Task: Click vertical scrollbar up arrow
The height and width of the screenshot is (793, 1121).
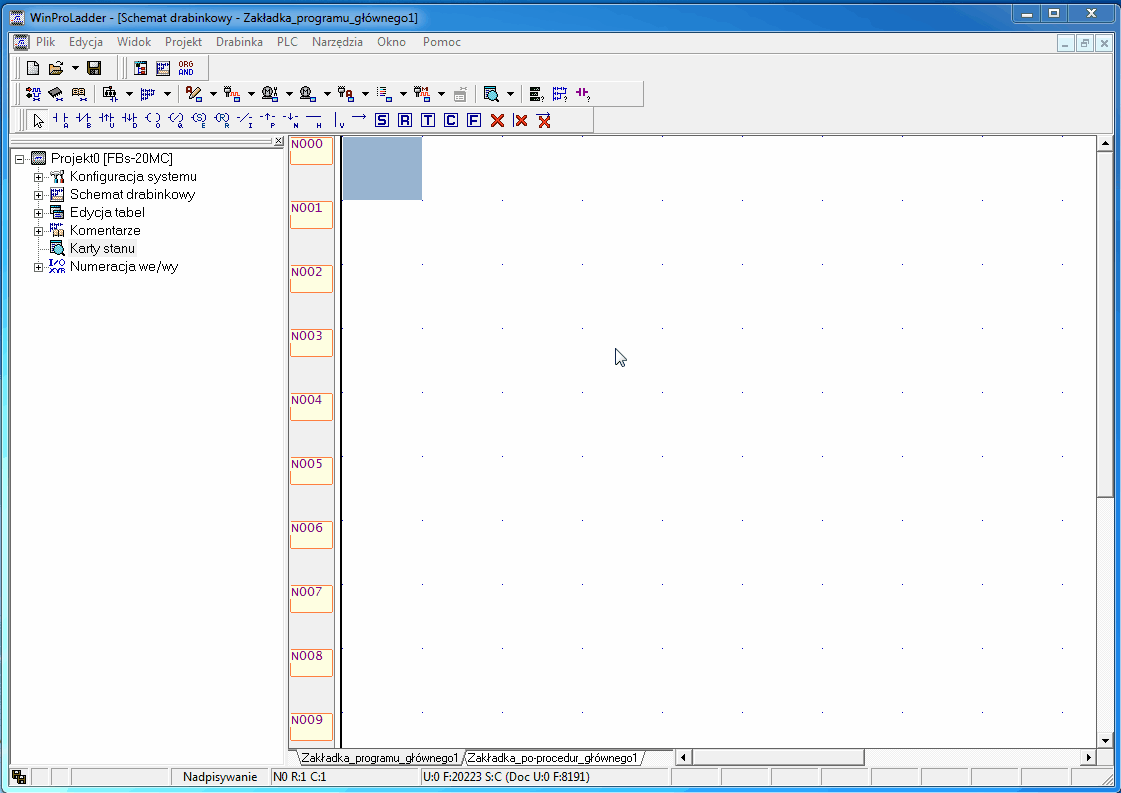Action: (x=1105, y=144)
